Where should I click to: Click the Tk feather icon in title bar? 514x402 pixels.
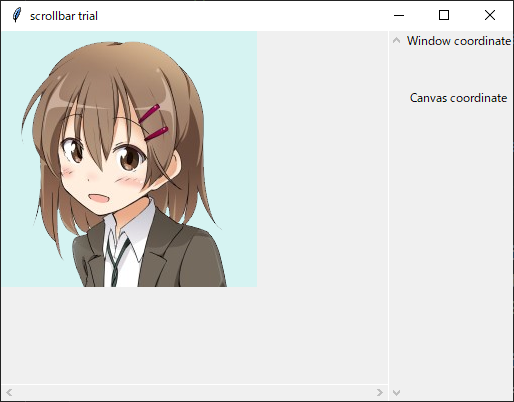tap(17, 15)
